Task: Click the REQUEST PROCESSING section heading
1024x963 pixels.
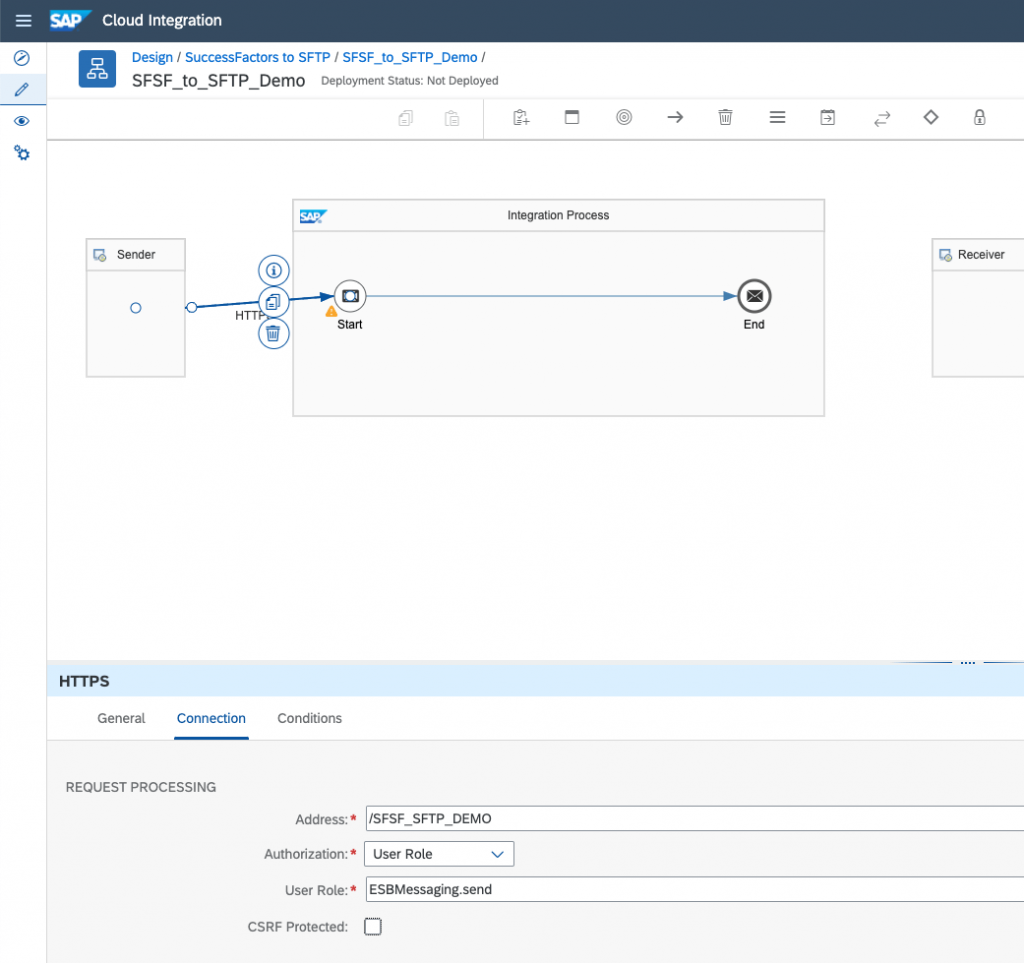Action: [x=140, y=787]
